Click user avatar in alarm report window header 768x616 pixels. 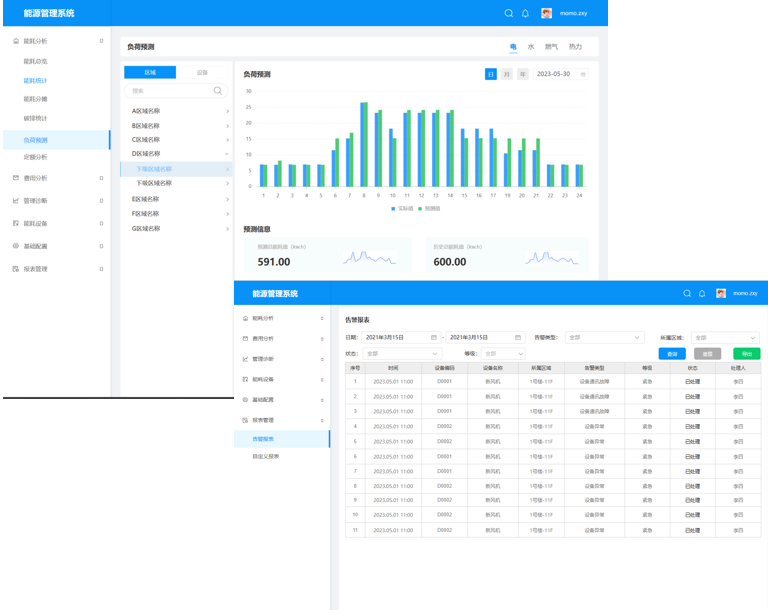[721, 293]
